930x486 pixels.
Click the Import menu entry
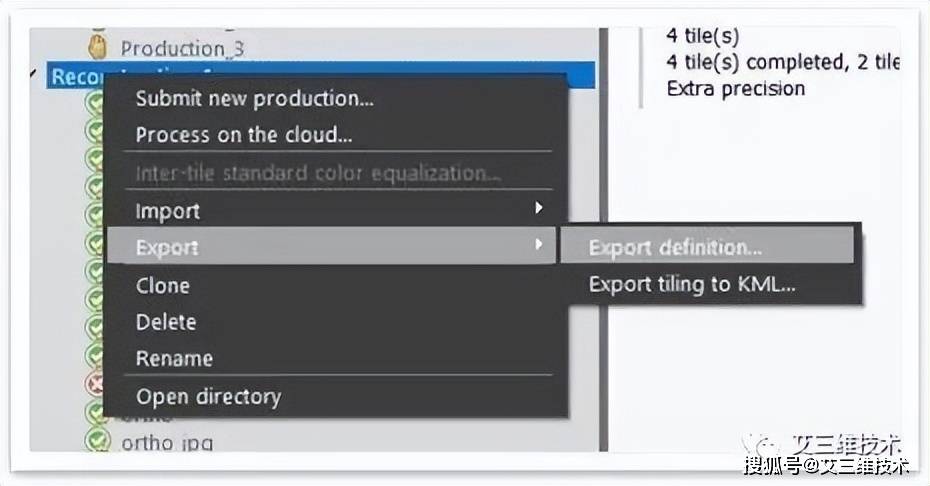168,211
